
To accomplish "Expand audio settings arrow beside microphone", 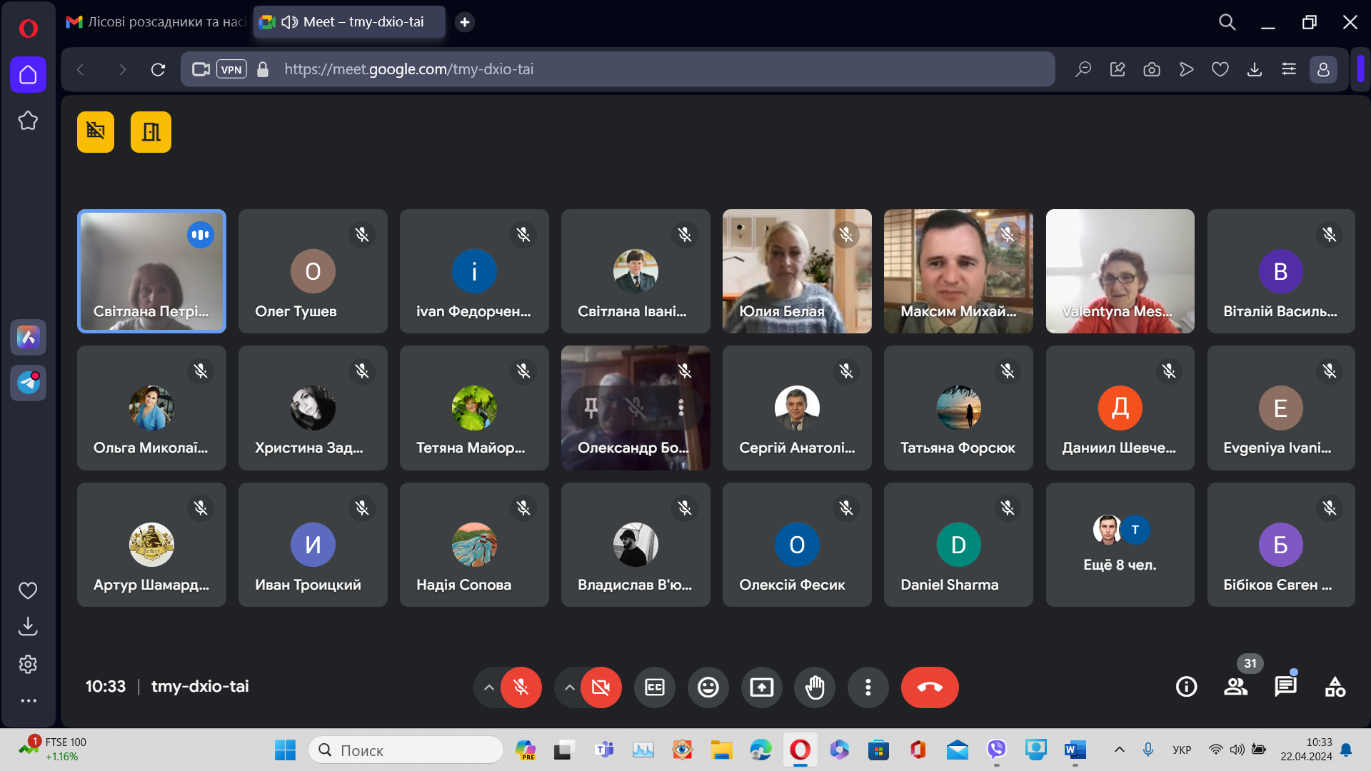I will coord(488,687).
